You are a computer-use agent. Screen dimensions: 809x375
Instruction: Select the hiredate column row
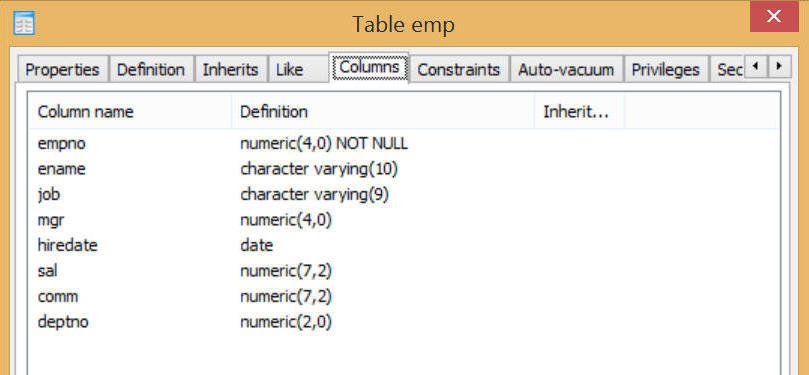tap(403, 245)
